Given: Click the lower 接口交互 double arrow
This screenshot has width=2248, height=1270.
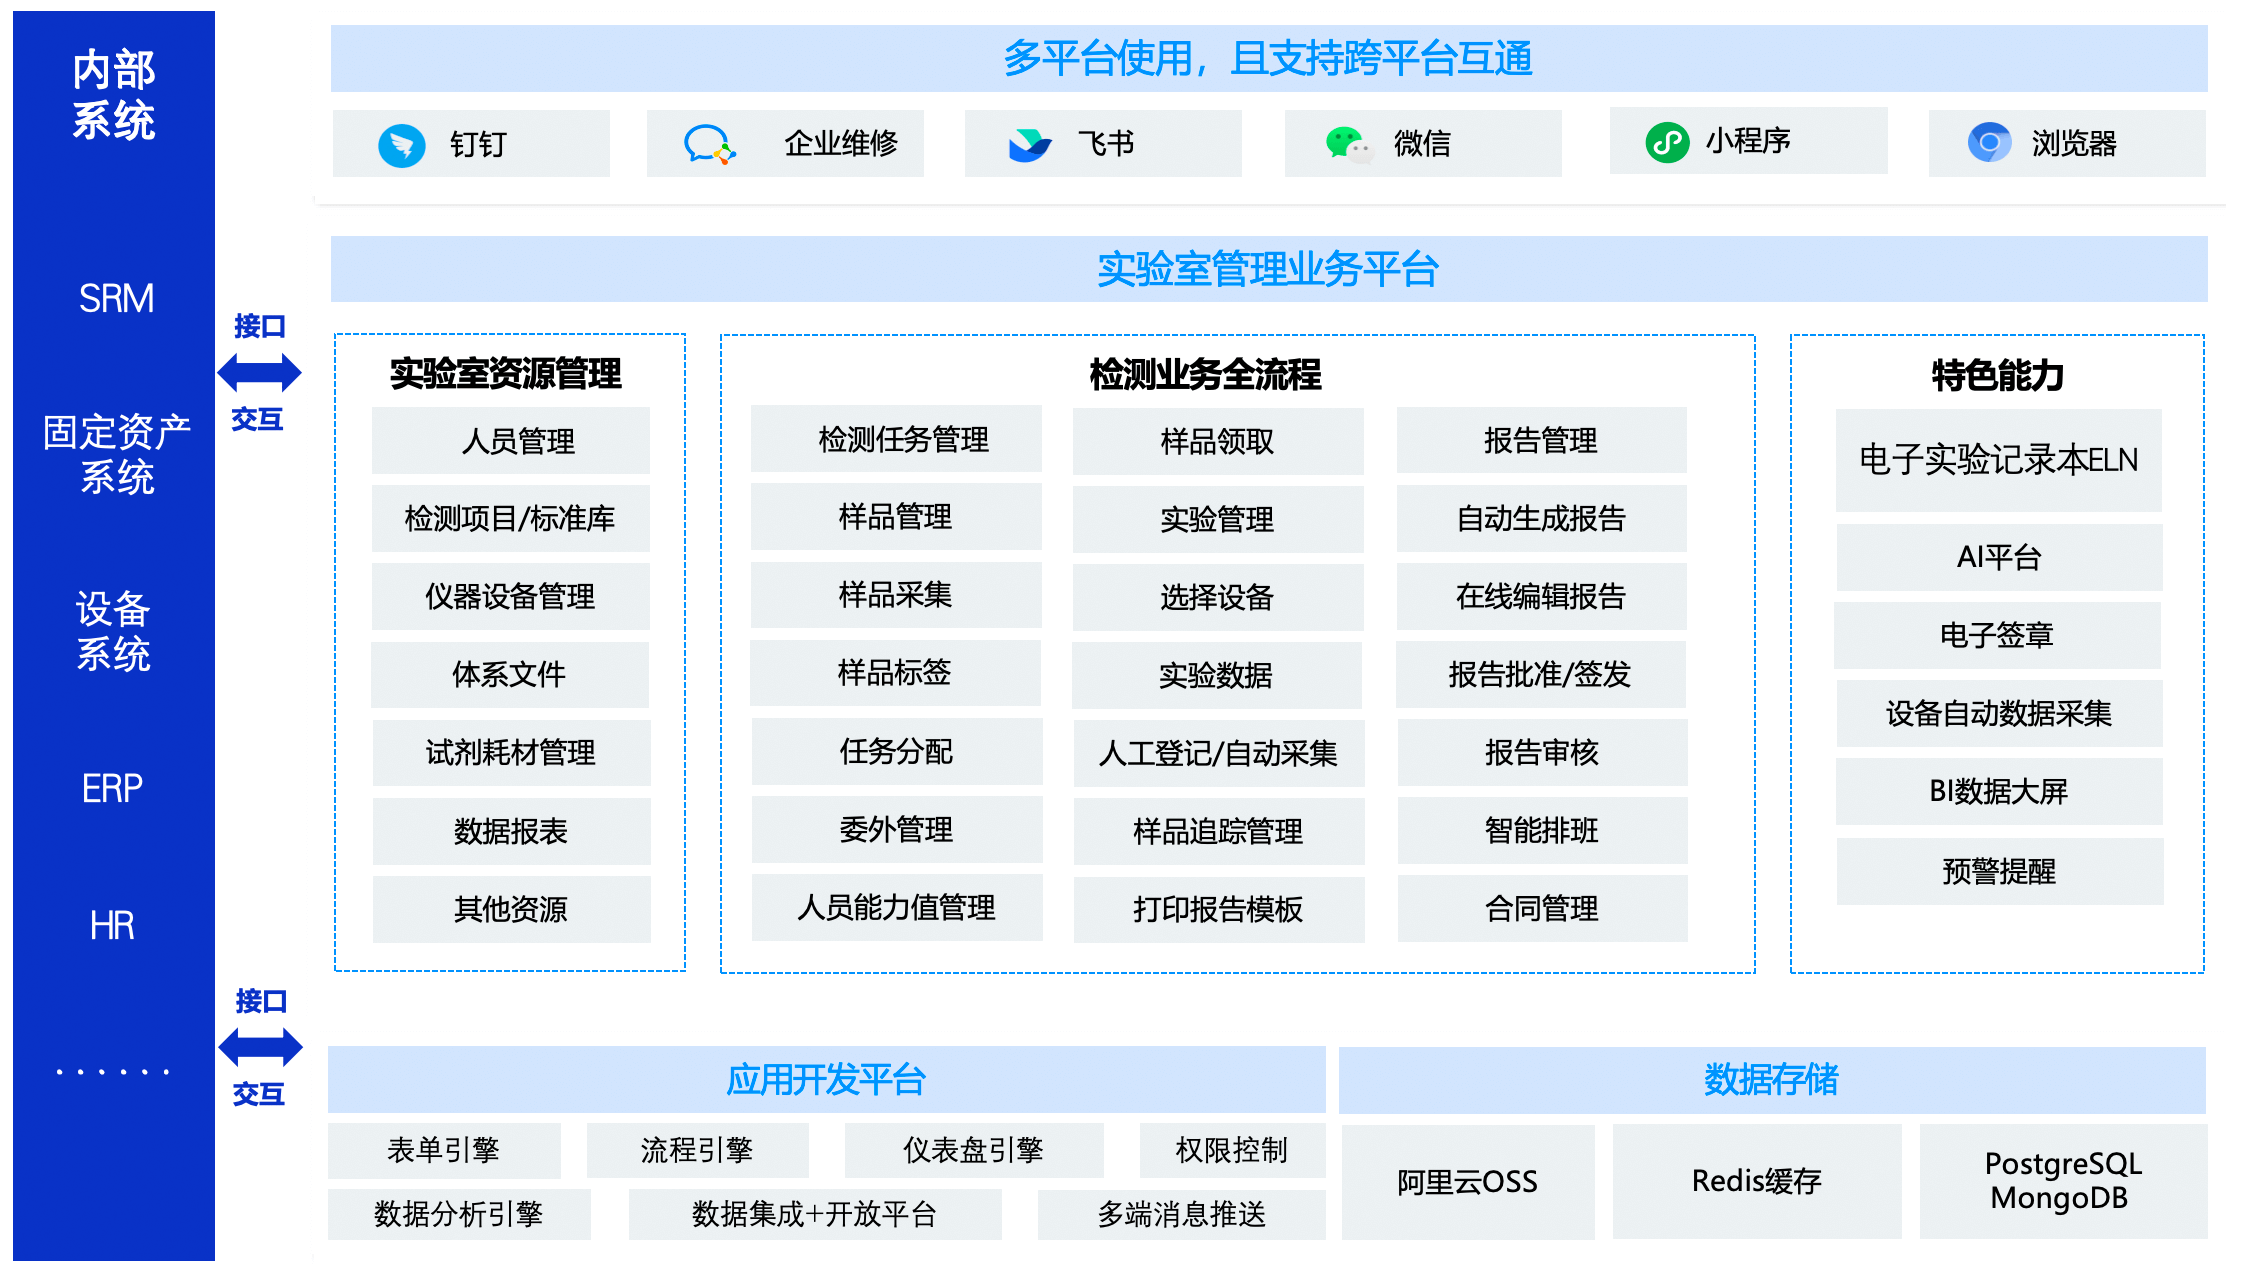Looking at the screenshot, I should click(260, 1047).
